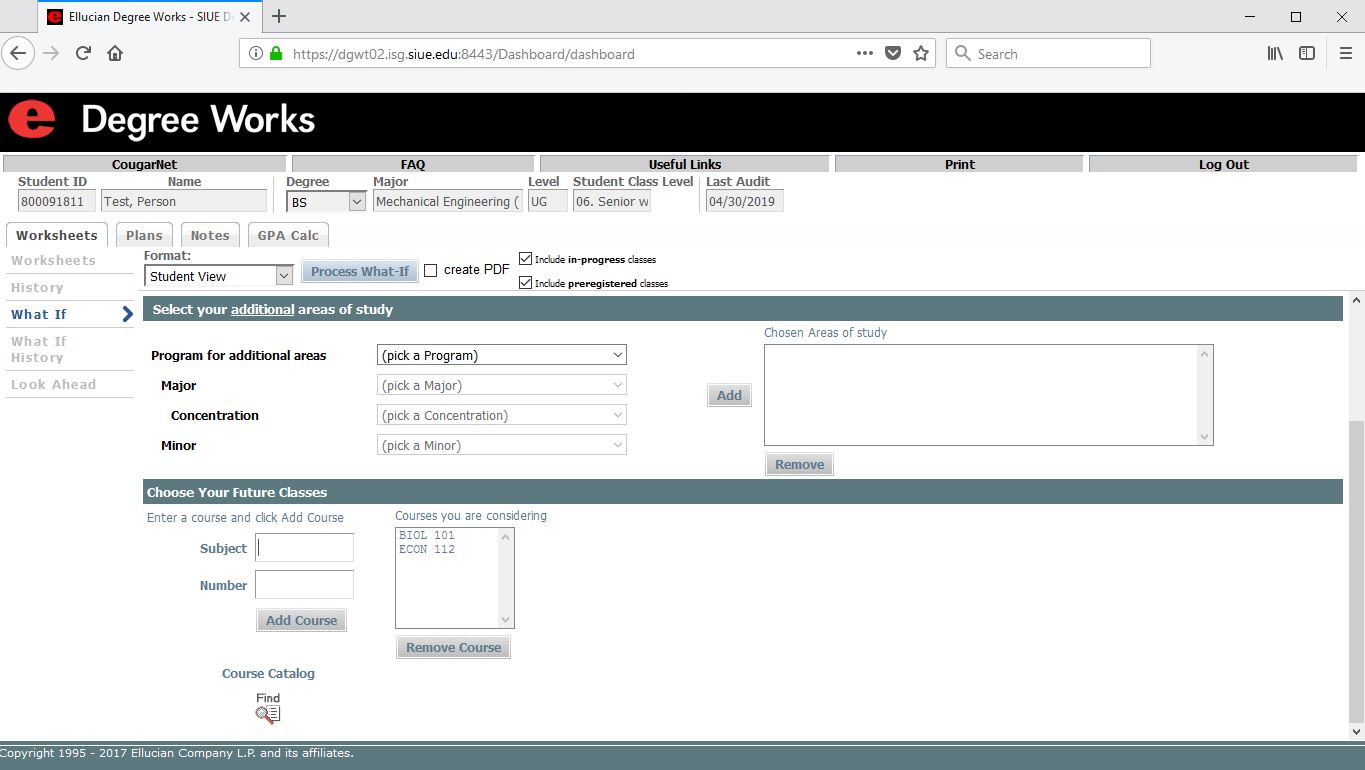The width and height of the screenshot is (1365, 770).
Task: Open the Plans tab
Action: (x=144, y=236)
